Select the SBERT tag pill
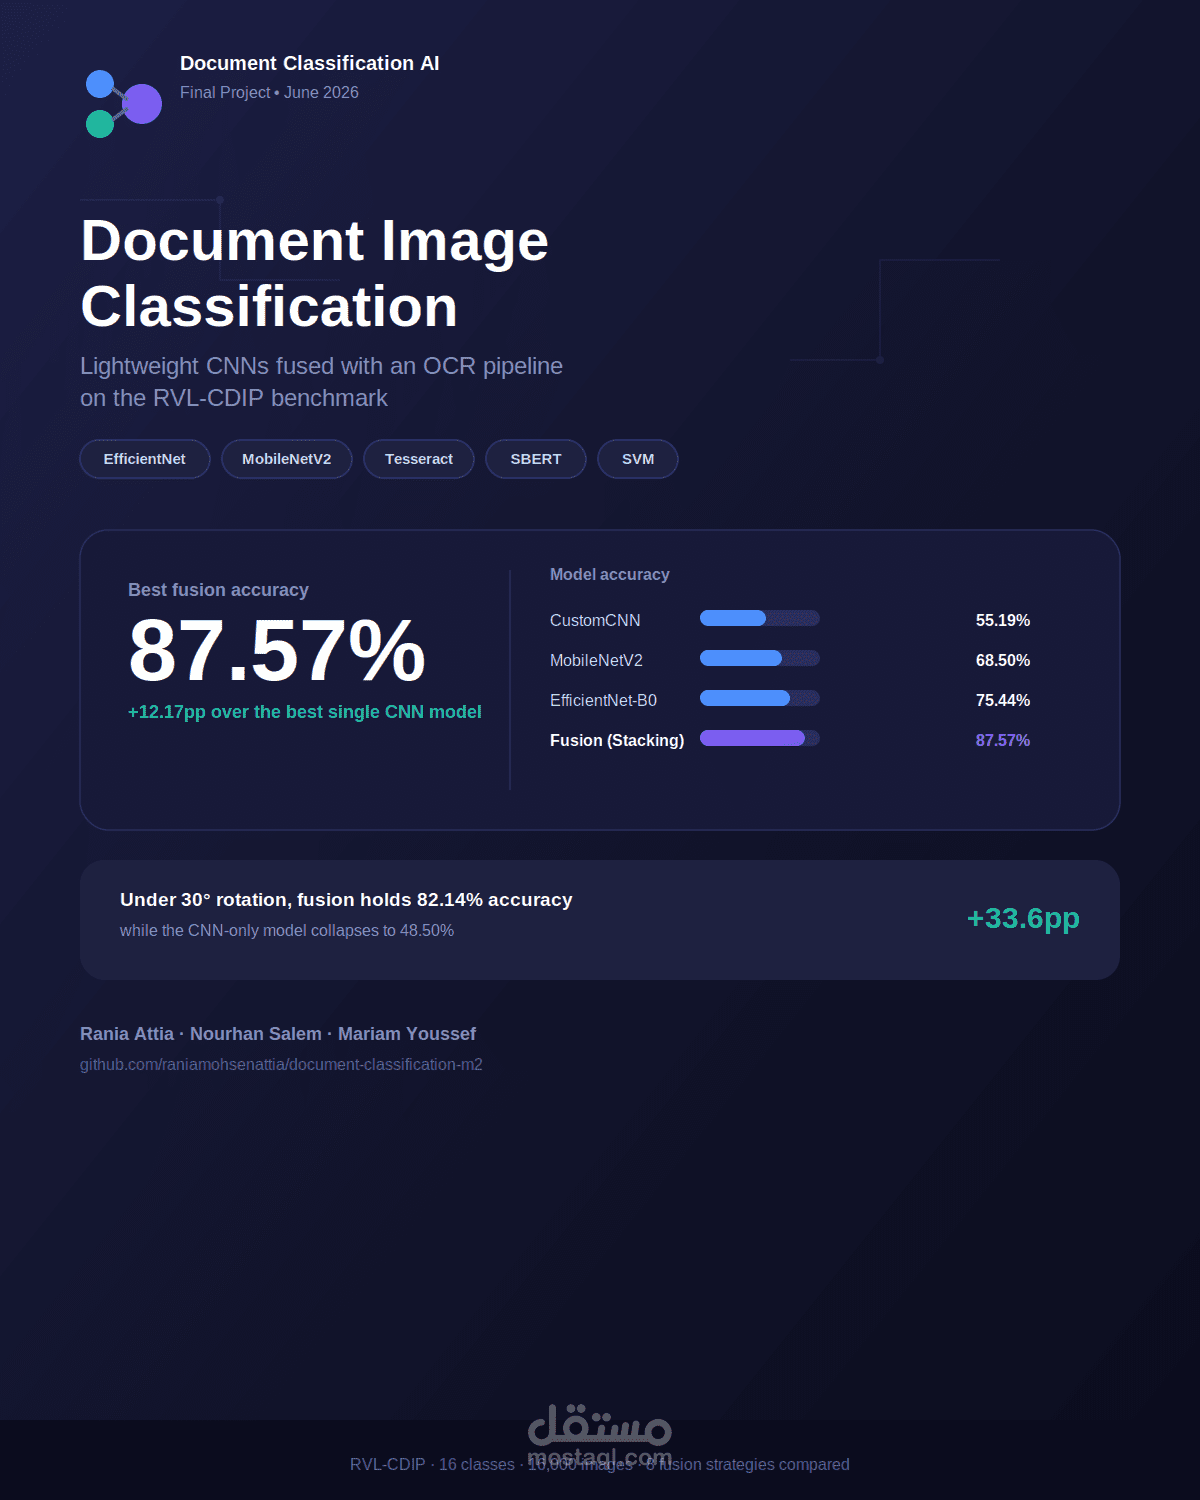Image resolution: width=1200 pixels, height=1500 pixels. pyautogui.click(x=536, y=459)
